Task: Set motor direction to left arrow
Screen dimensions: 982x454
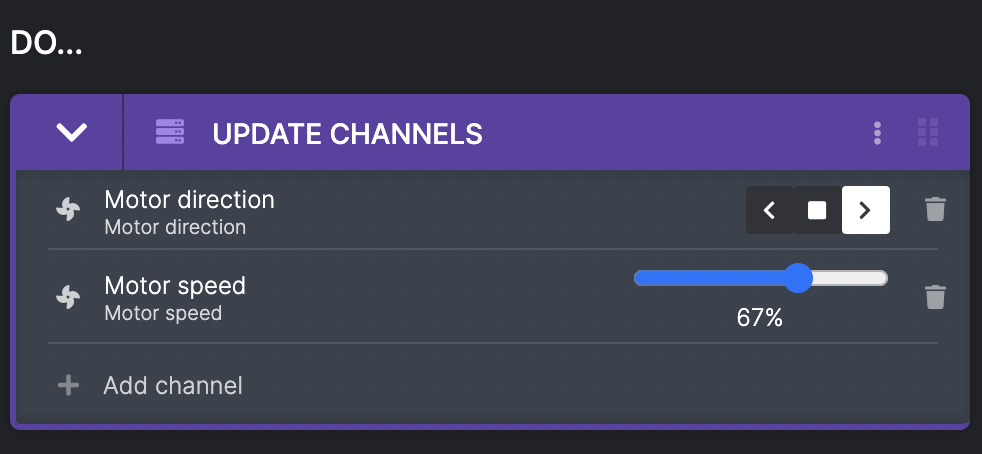Action: click(770, 210)
